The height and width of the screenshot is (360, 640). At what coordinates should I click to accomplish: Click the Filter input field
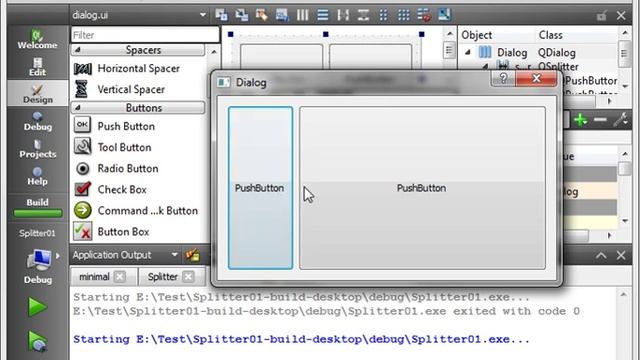pos(145,35)
